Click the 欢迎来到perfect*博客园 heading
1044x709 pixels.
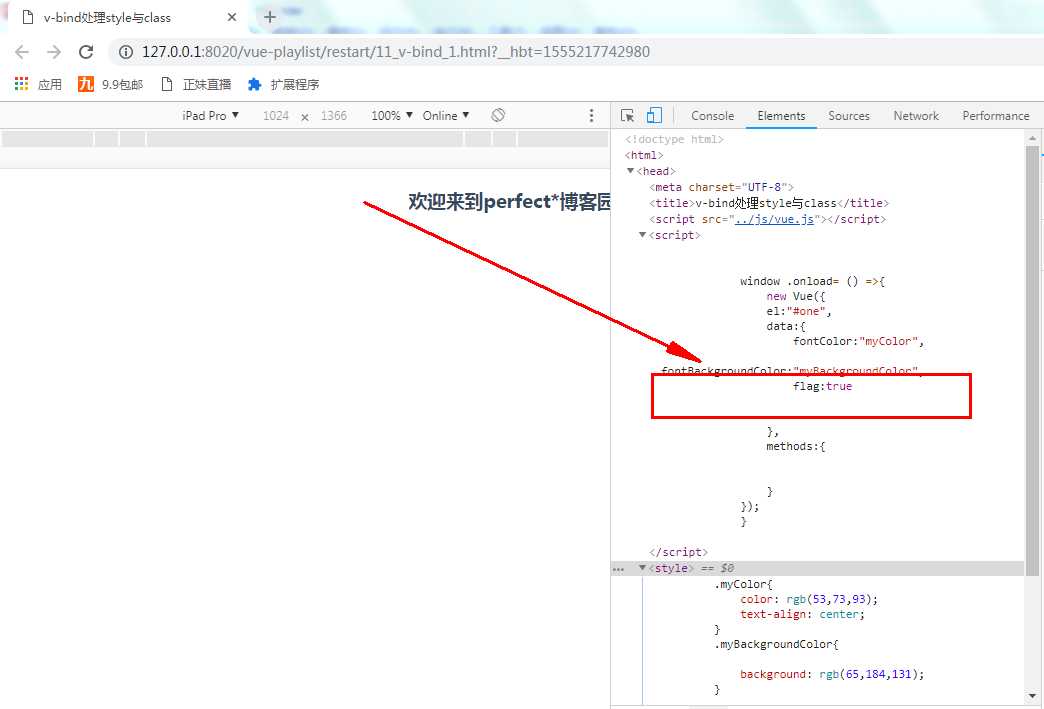click(x=509, y=201)
